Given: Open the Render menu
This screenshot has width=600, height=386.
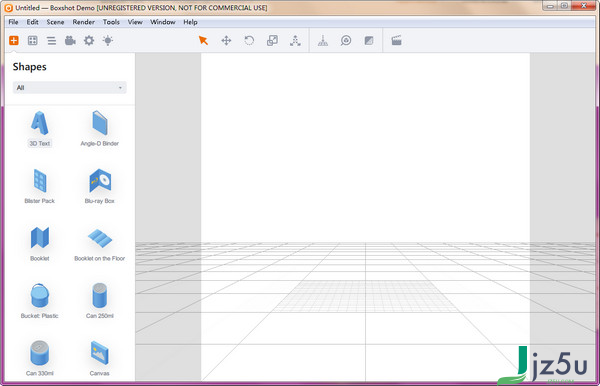Looking at the screenshot, I should pyautogui.click(x=83, y=22).
